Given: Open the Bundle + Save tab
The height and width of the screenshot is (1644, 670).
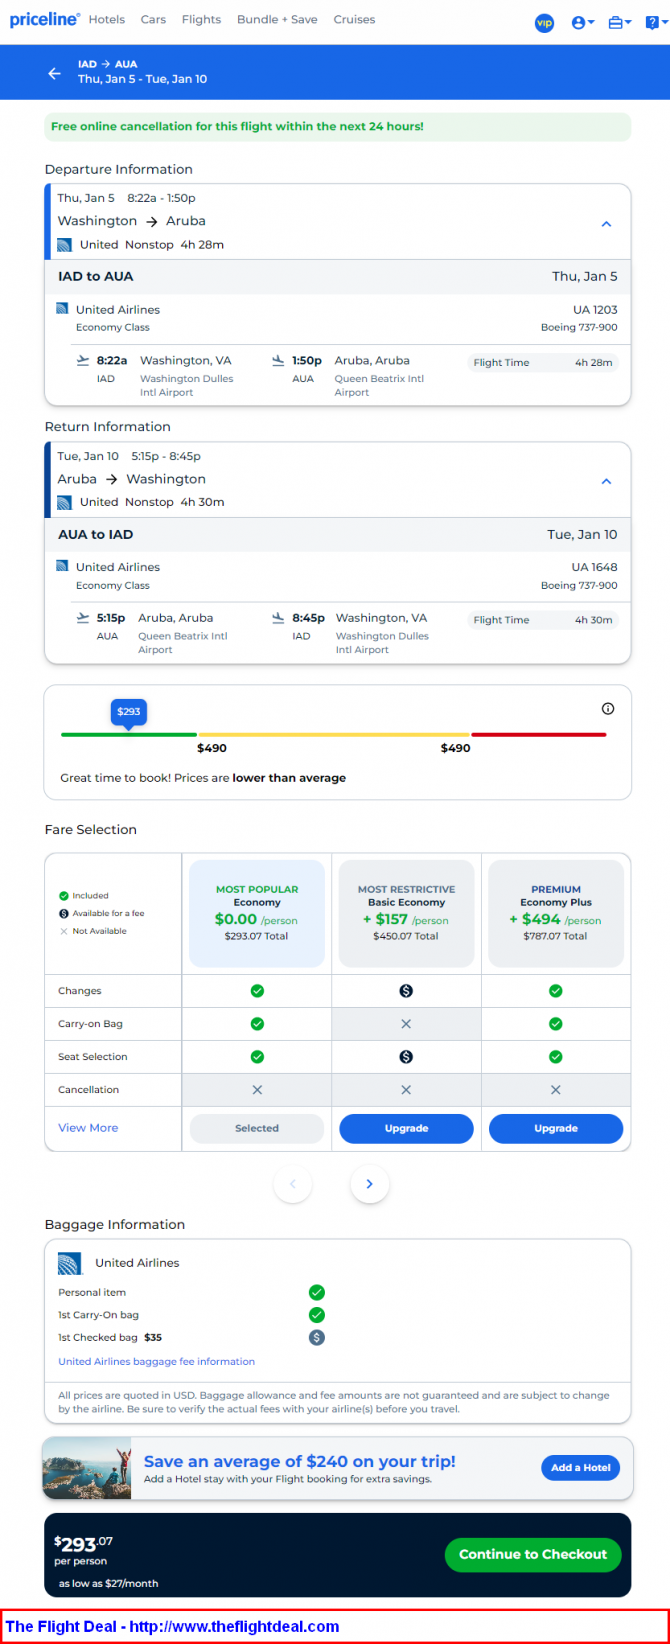Looking at the screenshot, I should 277,19.
